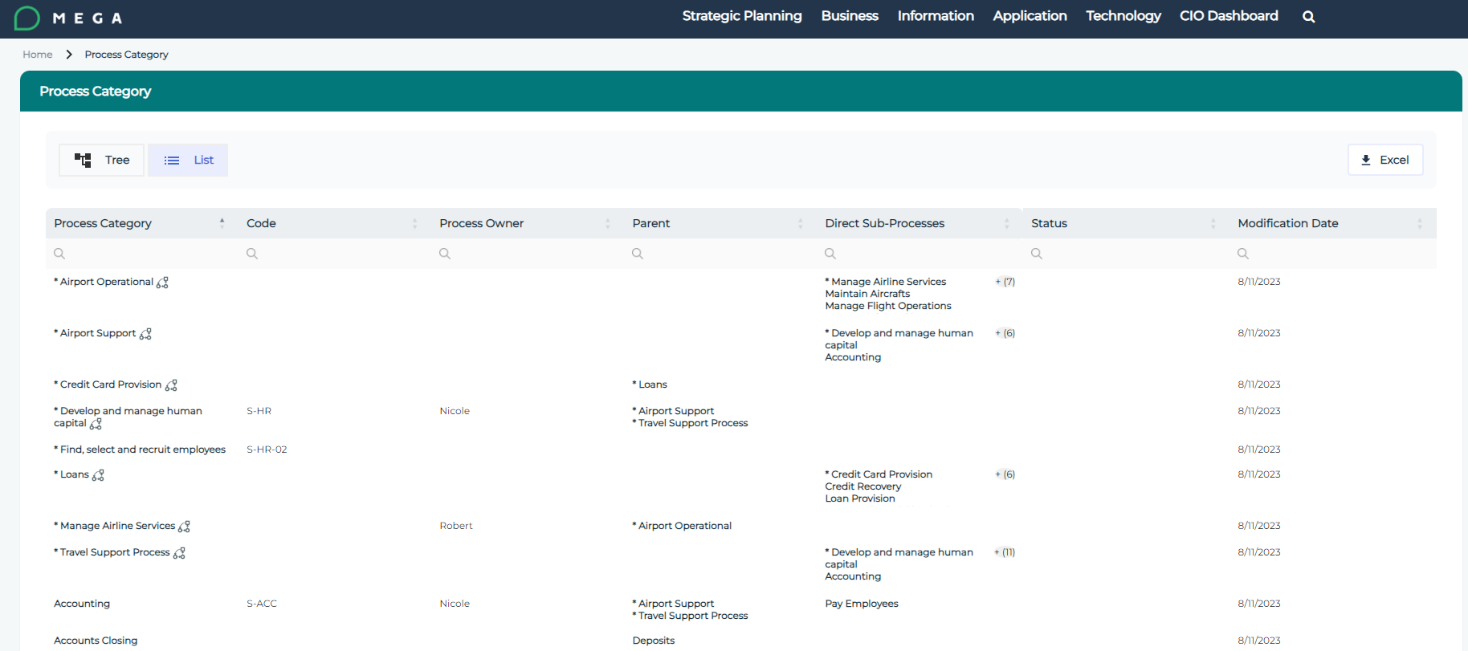The image size is (1468, 651).
Task: Switch to List view
Action: [188, 160]
